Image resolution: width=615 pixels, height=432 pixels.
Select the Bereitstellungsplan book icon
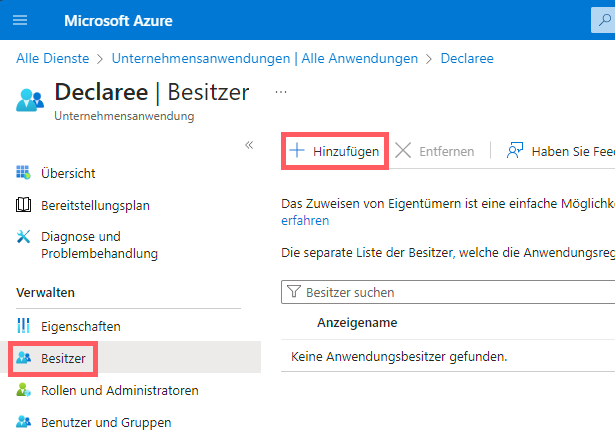[x=25, y=206]
